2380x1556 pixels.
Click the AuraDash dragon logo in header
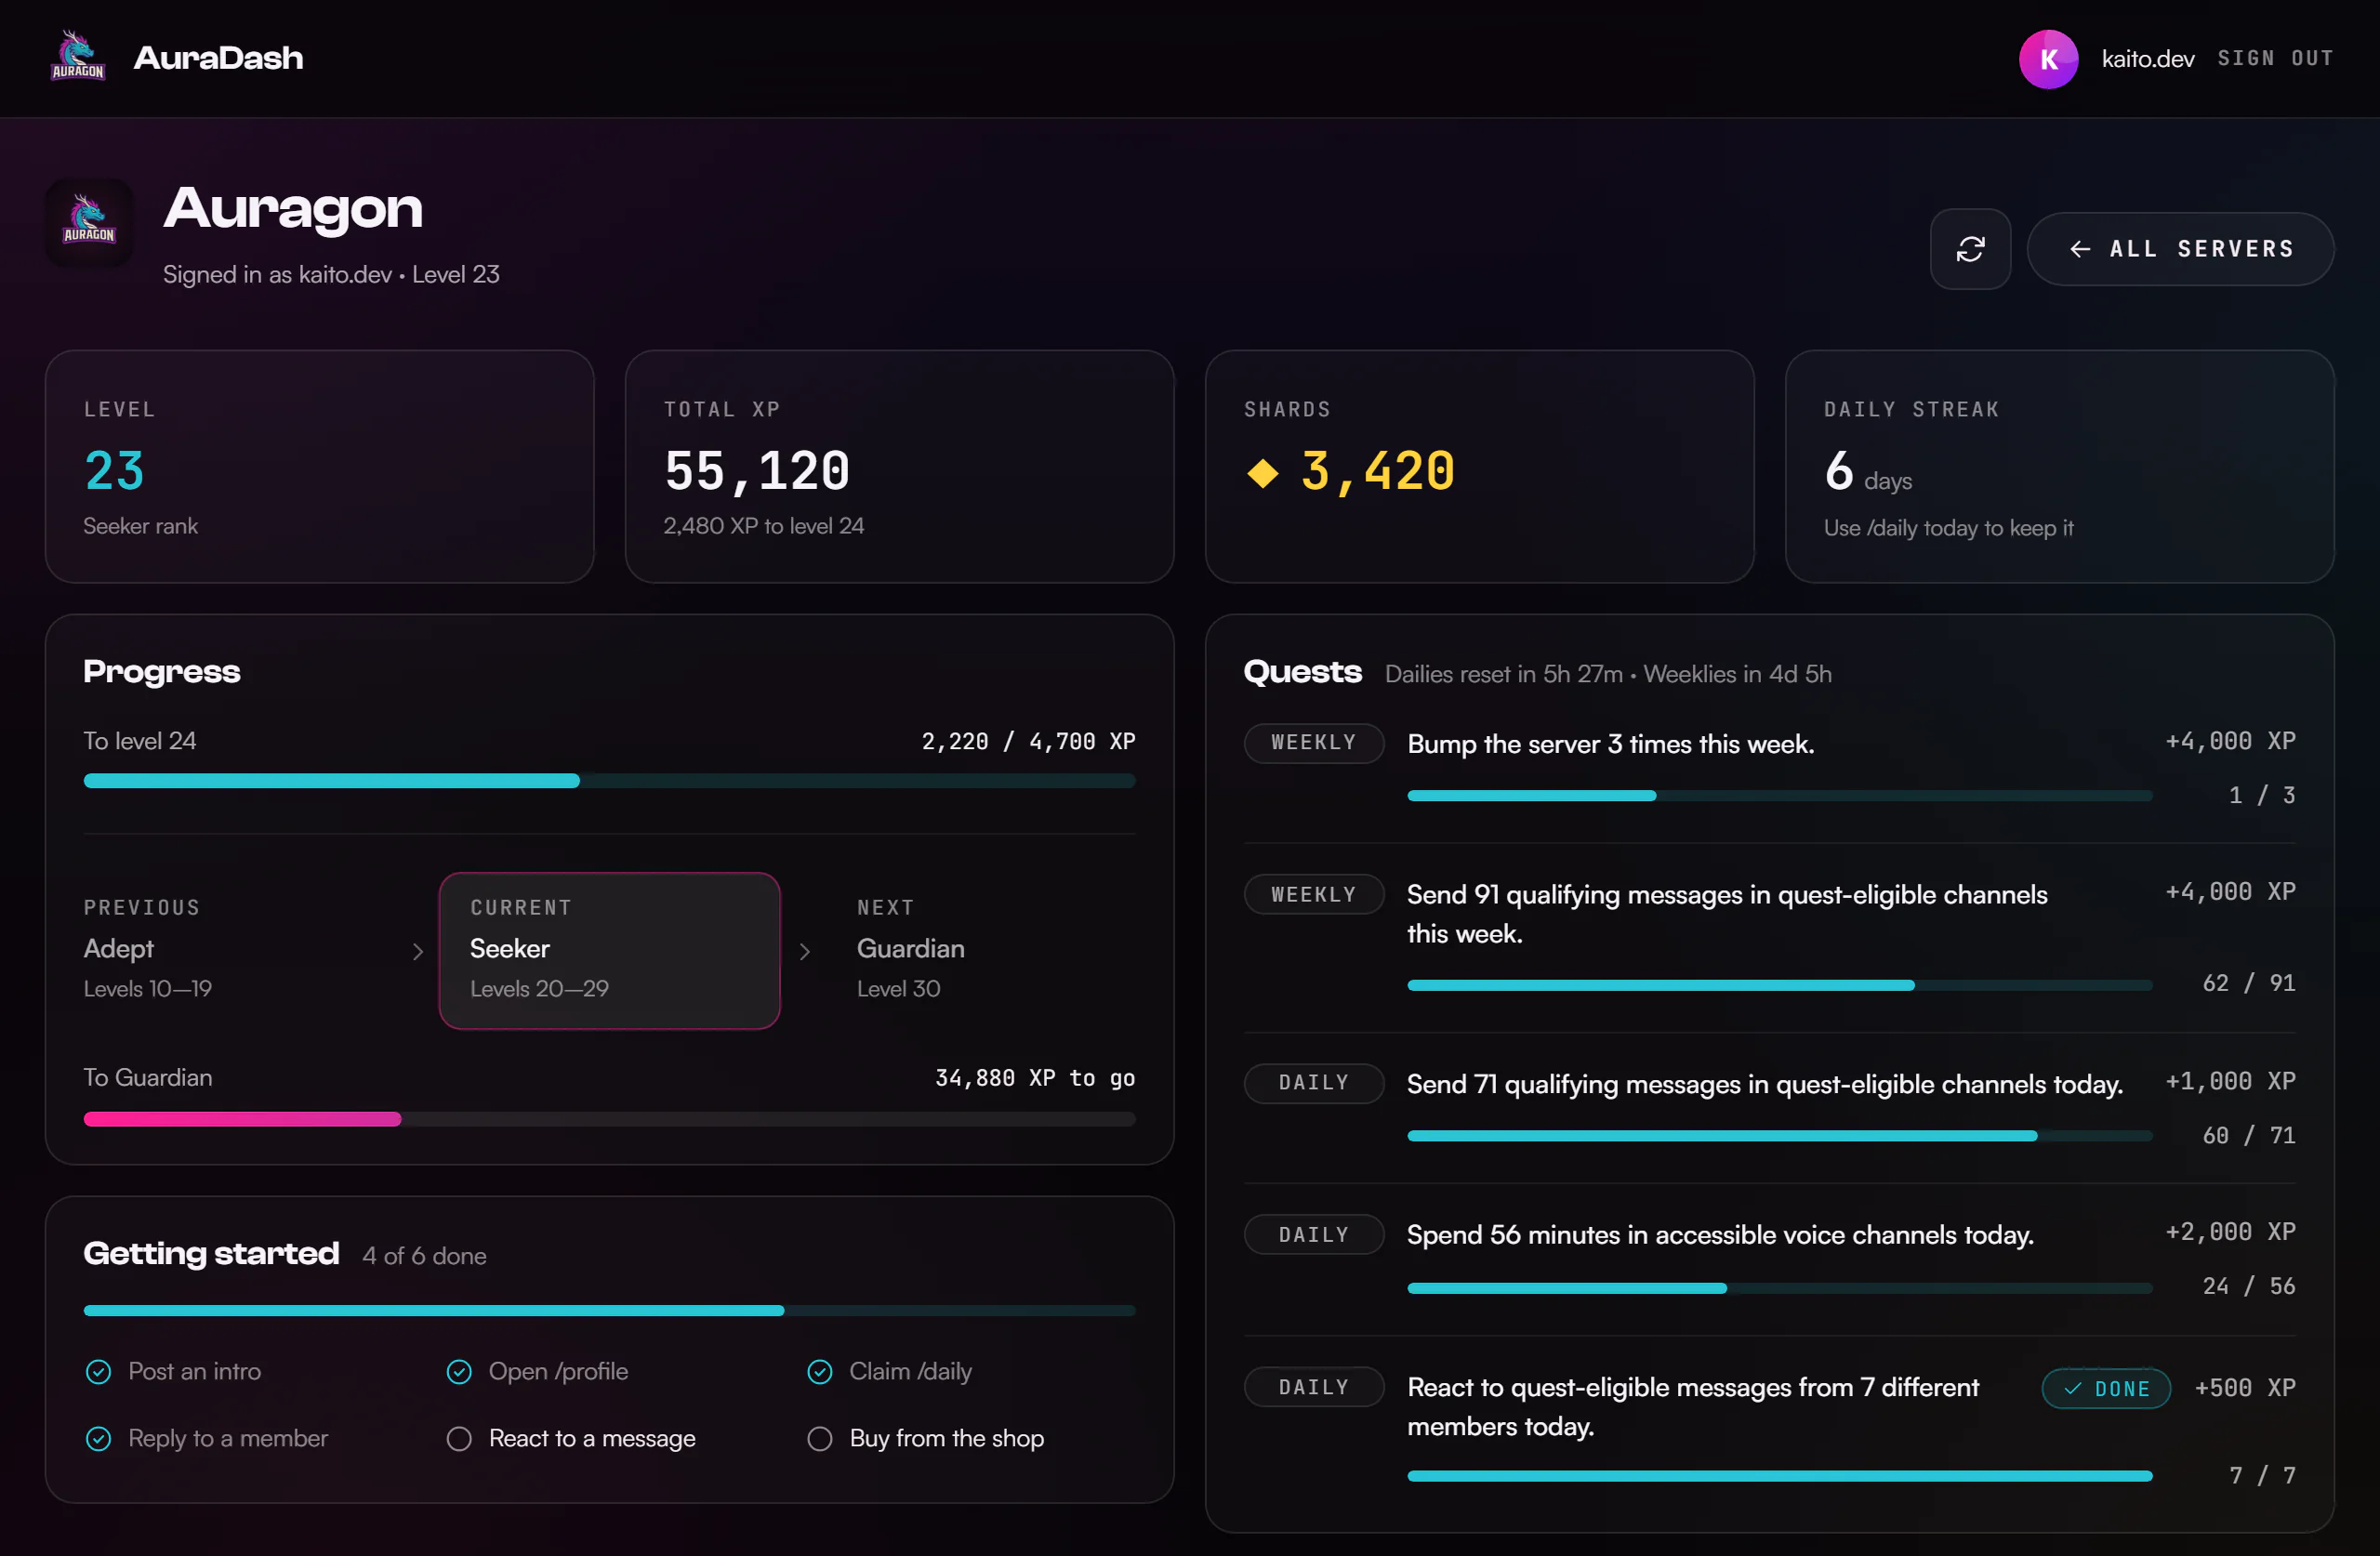tap(78, 57)
